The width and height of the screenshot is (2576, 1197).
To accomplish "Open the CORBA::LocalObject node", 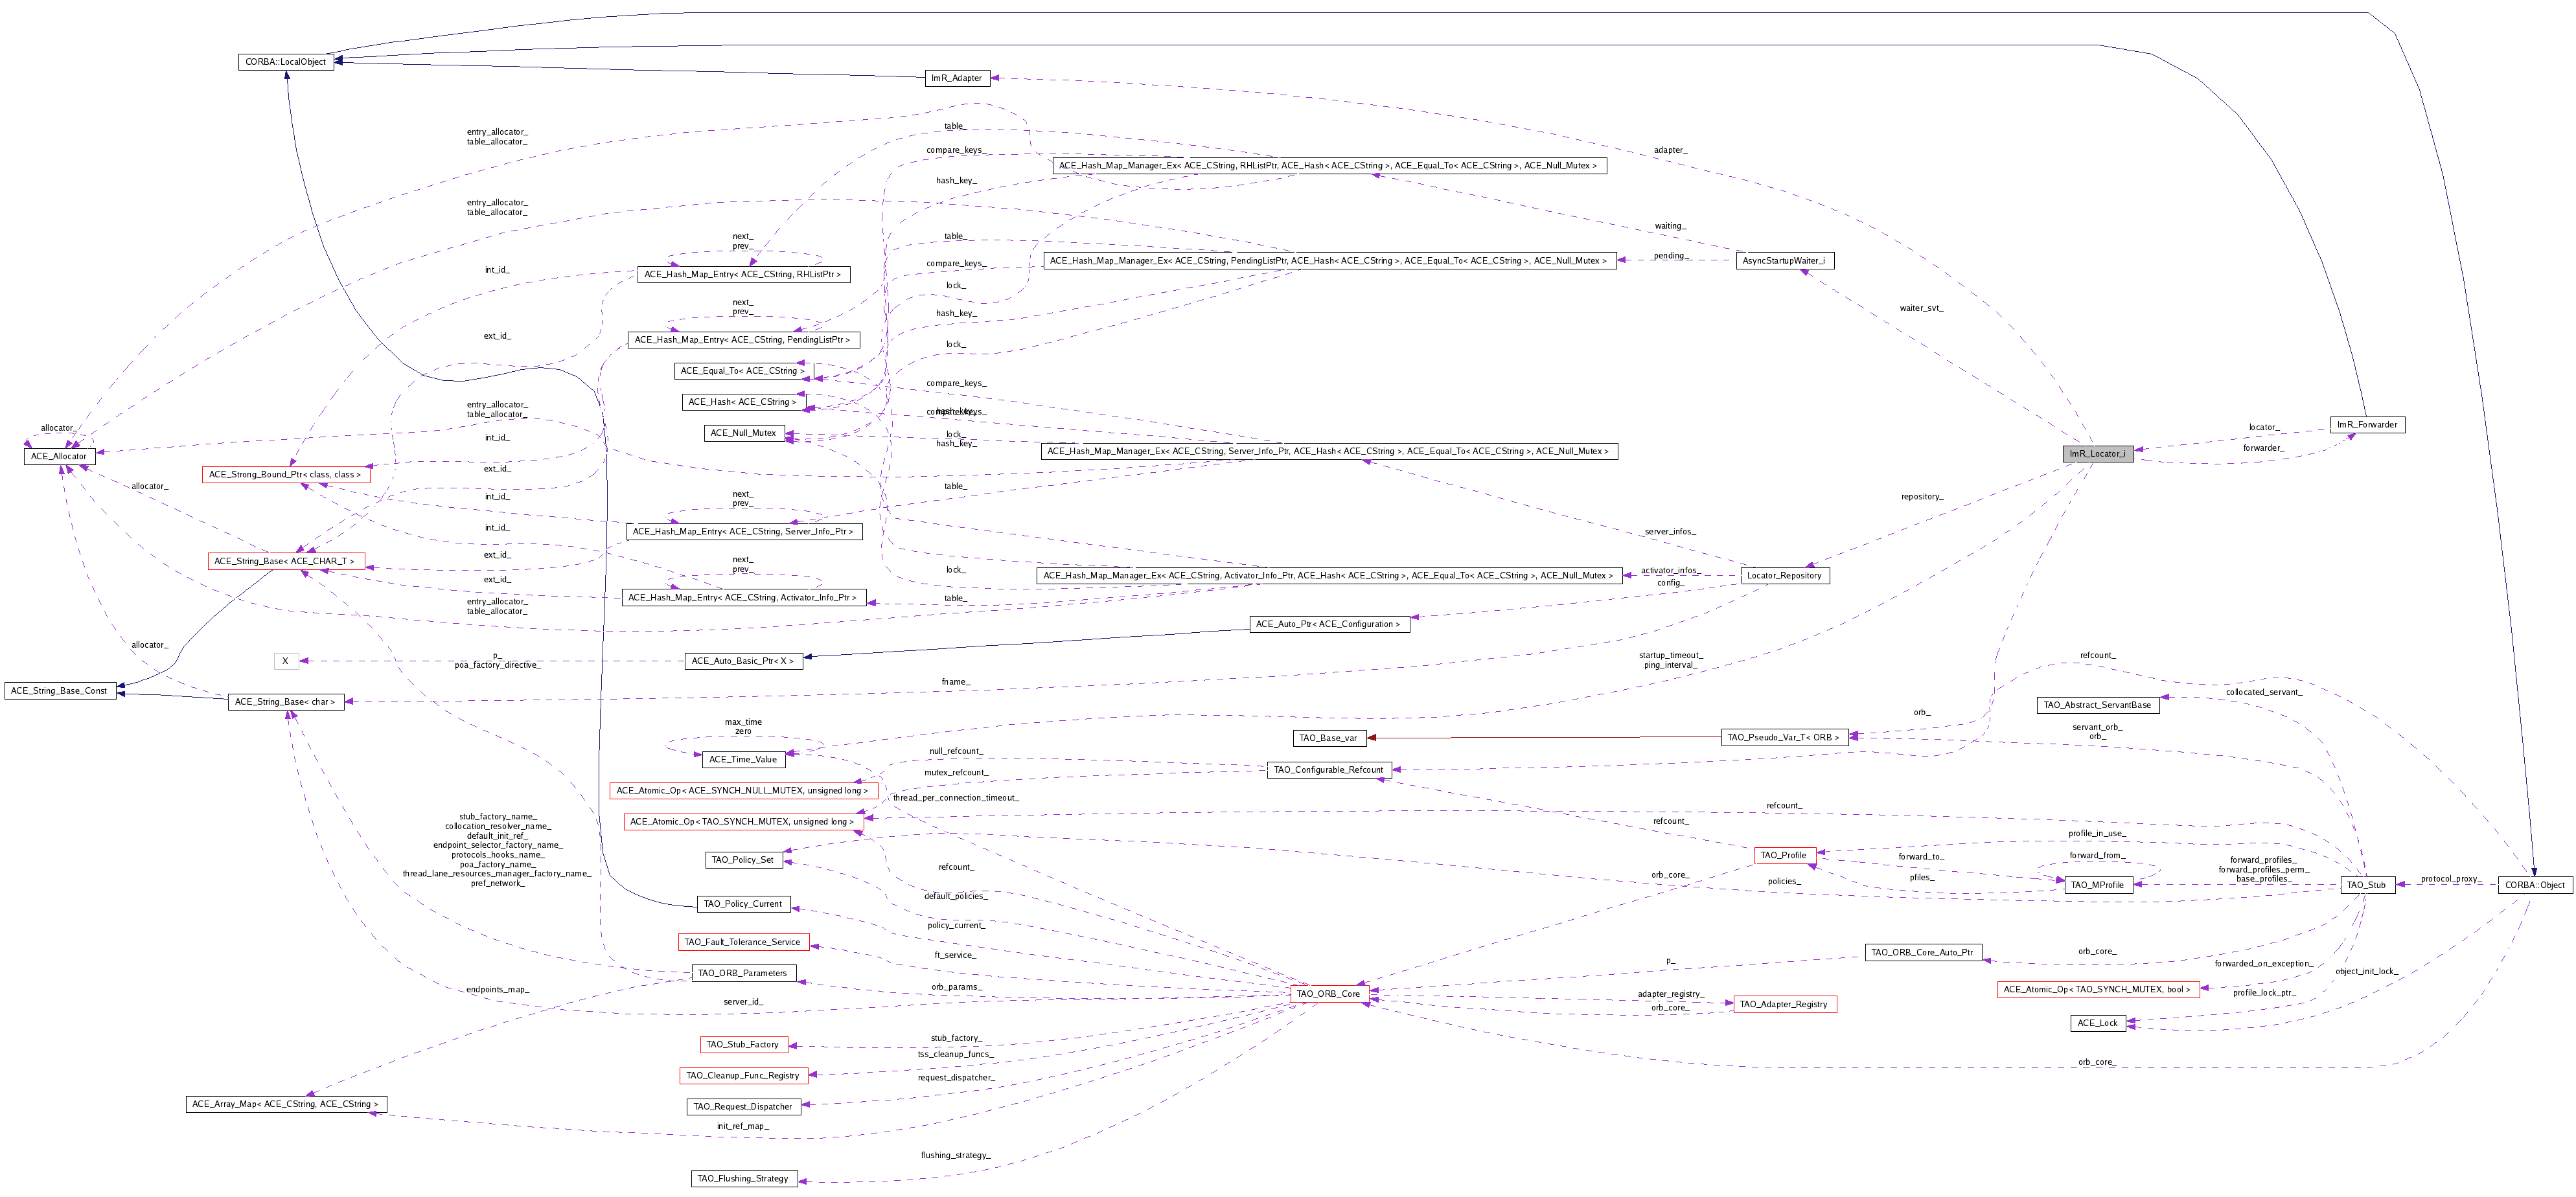I will (286, 62).
